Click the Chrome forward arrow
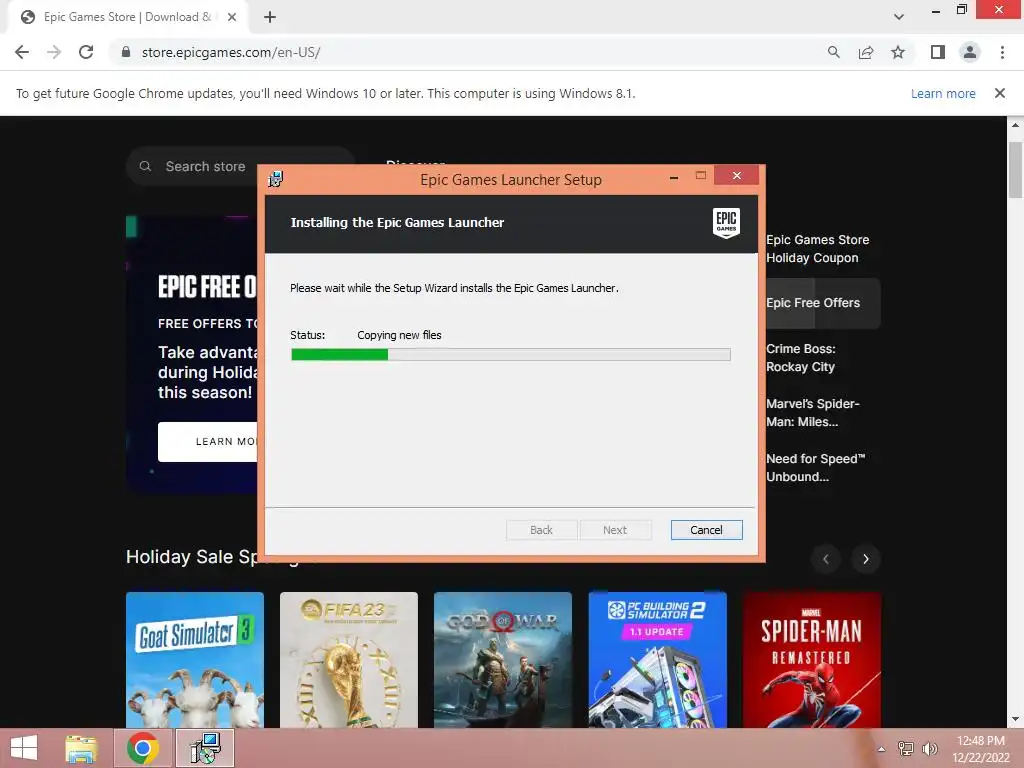 (54, 52)
